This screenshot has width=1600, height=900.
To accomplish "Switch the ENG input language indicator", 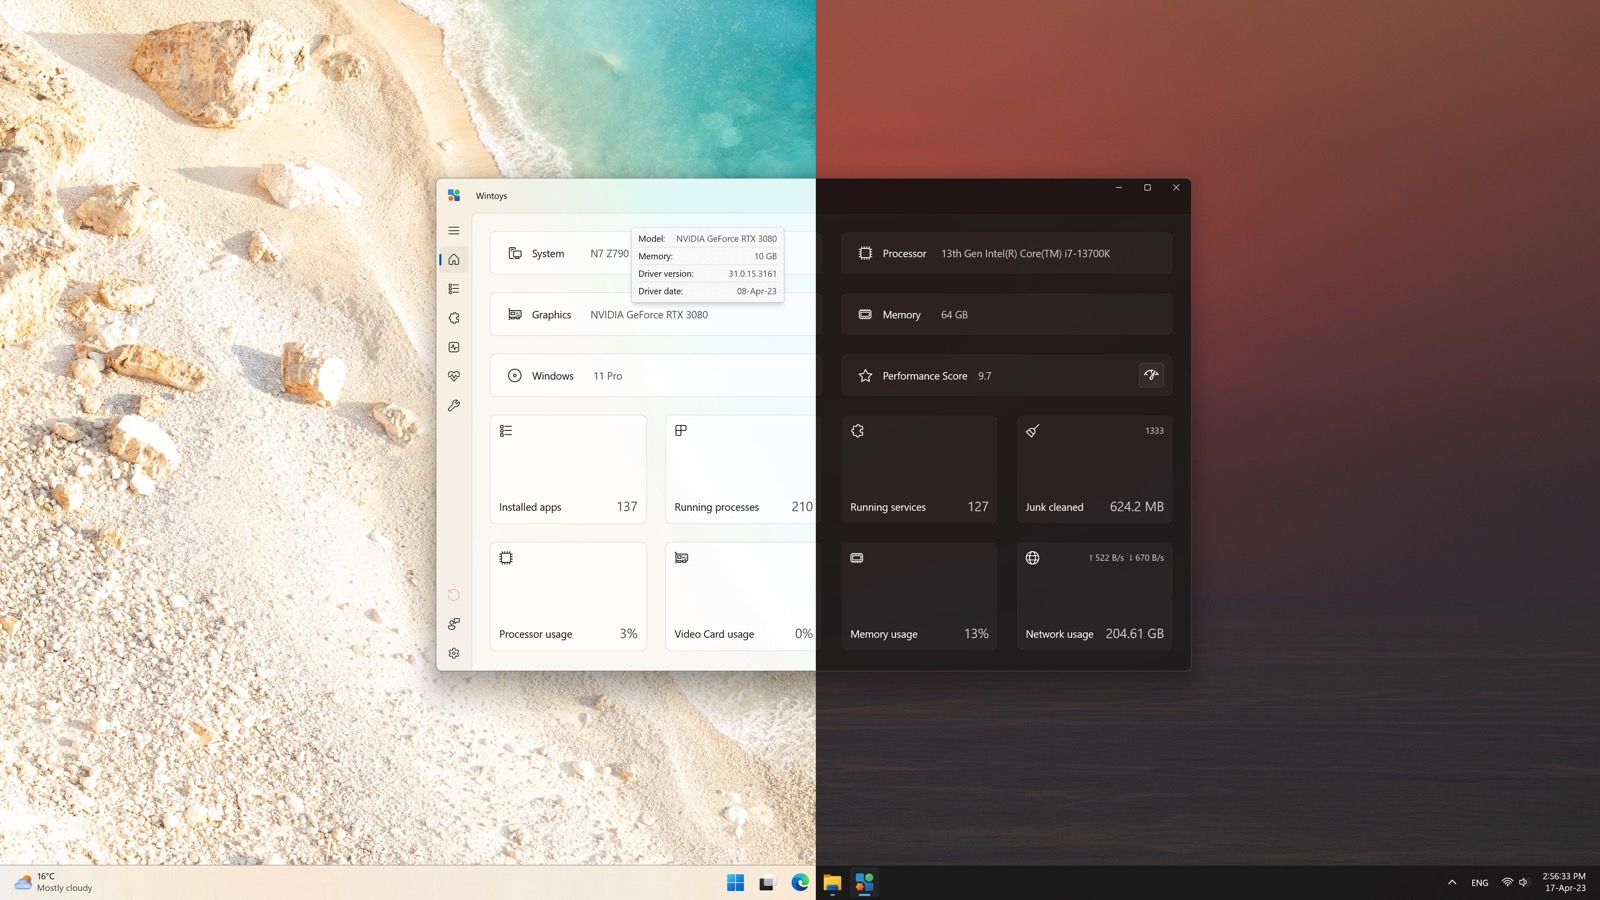I will [x=1480, y=883].
